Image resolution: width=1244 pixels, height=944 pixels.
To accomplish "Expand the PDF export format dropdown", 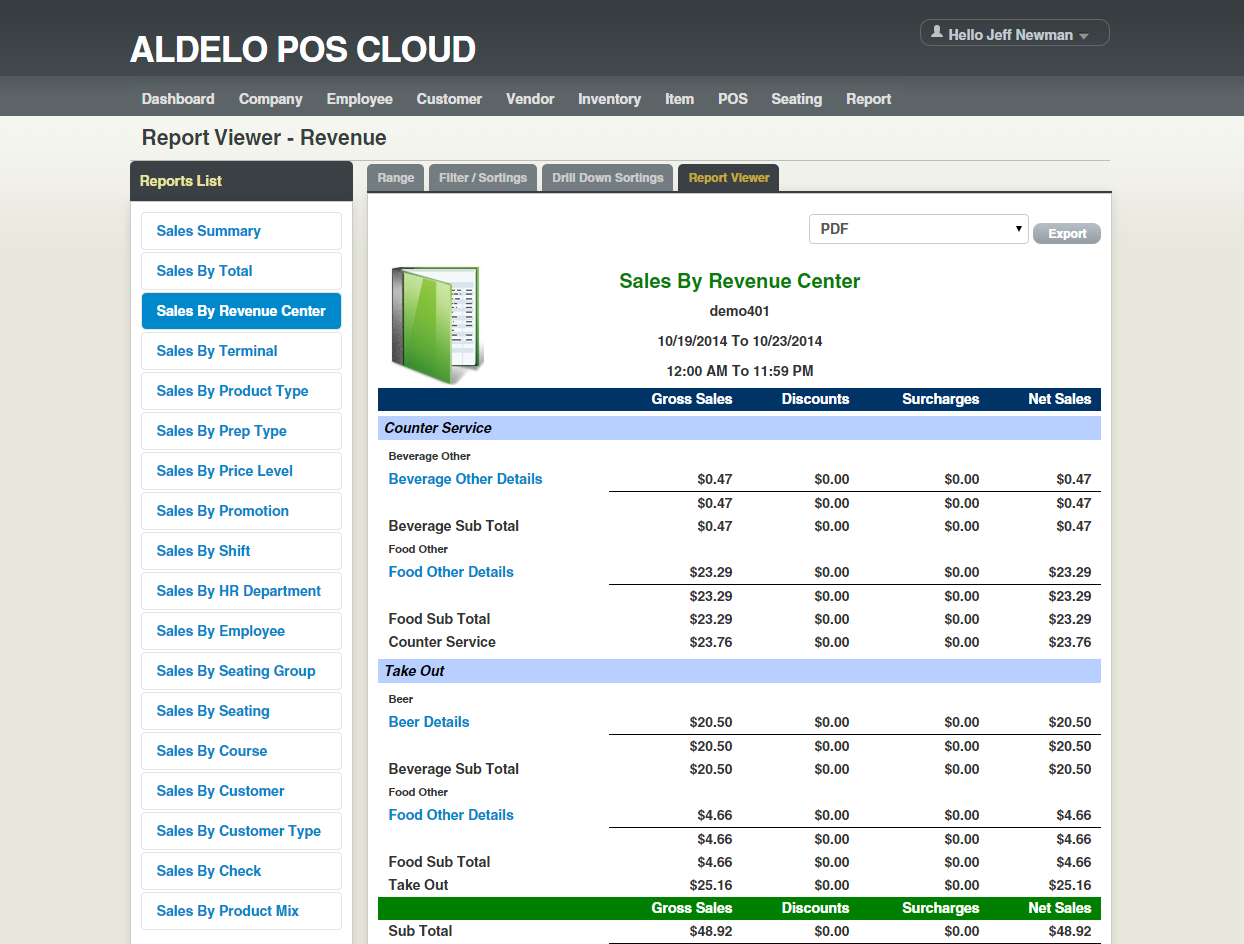I will pos(918,229).
